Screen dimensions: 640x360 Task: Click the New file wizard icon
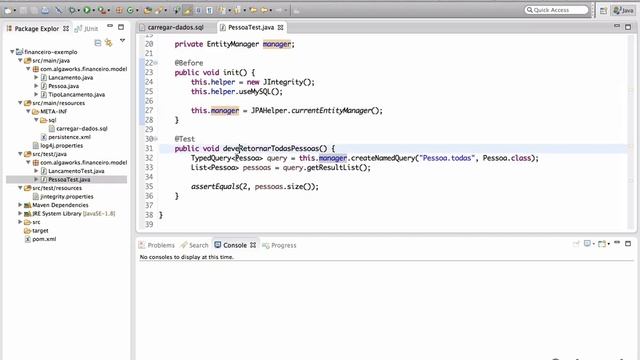pos(8,10)
